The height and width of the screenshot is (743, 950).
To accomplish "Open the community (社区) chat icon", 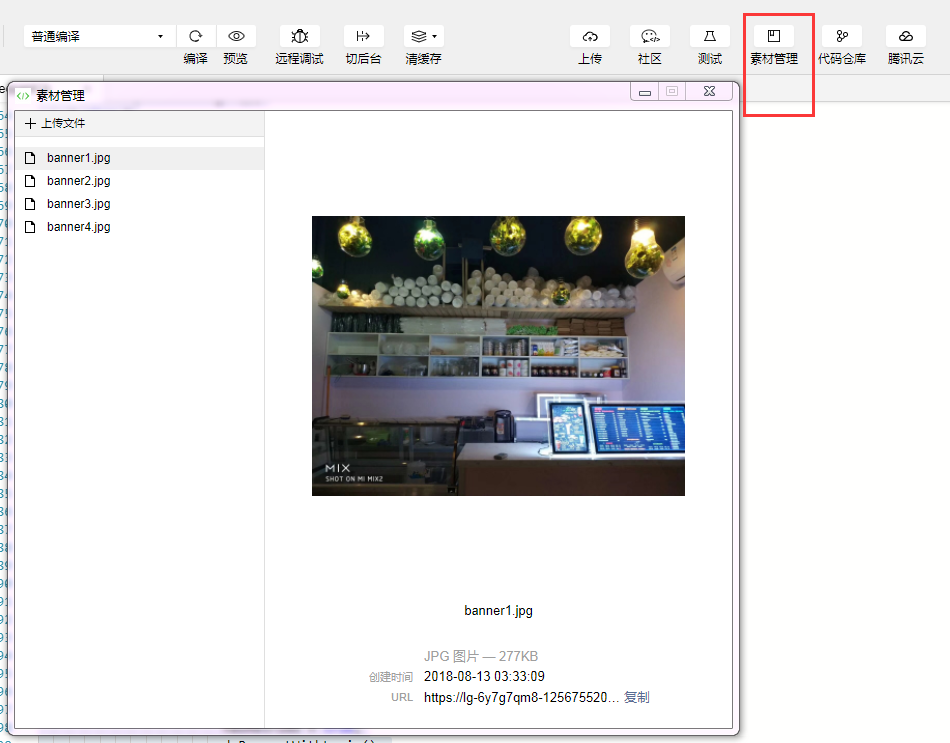I will (x=650, y=36).
